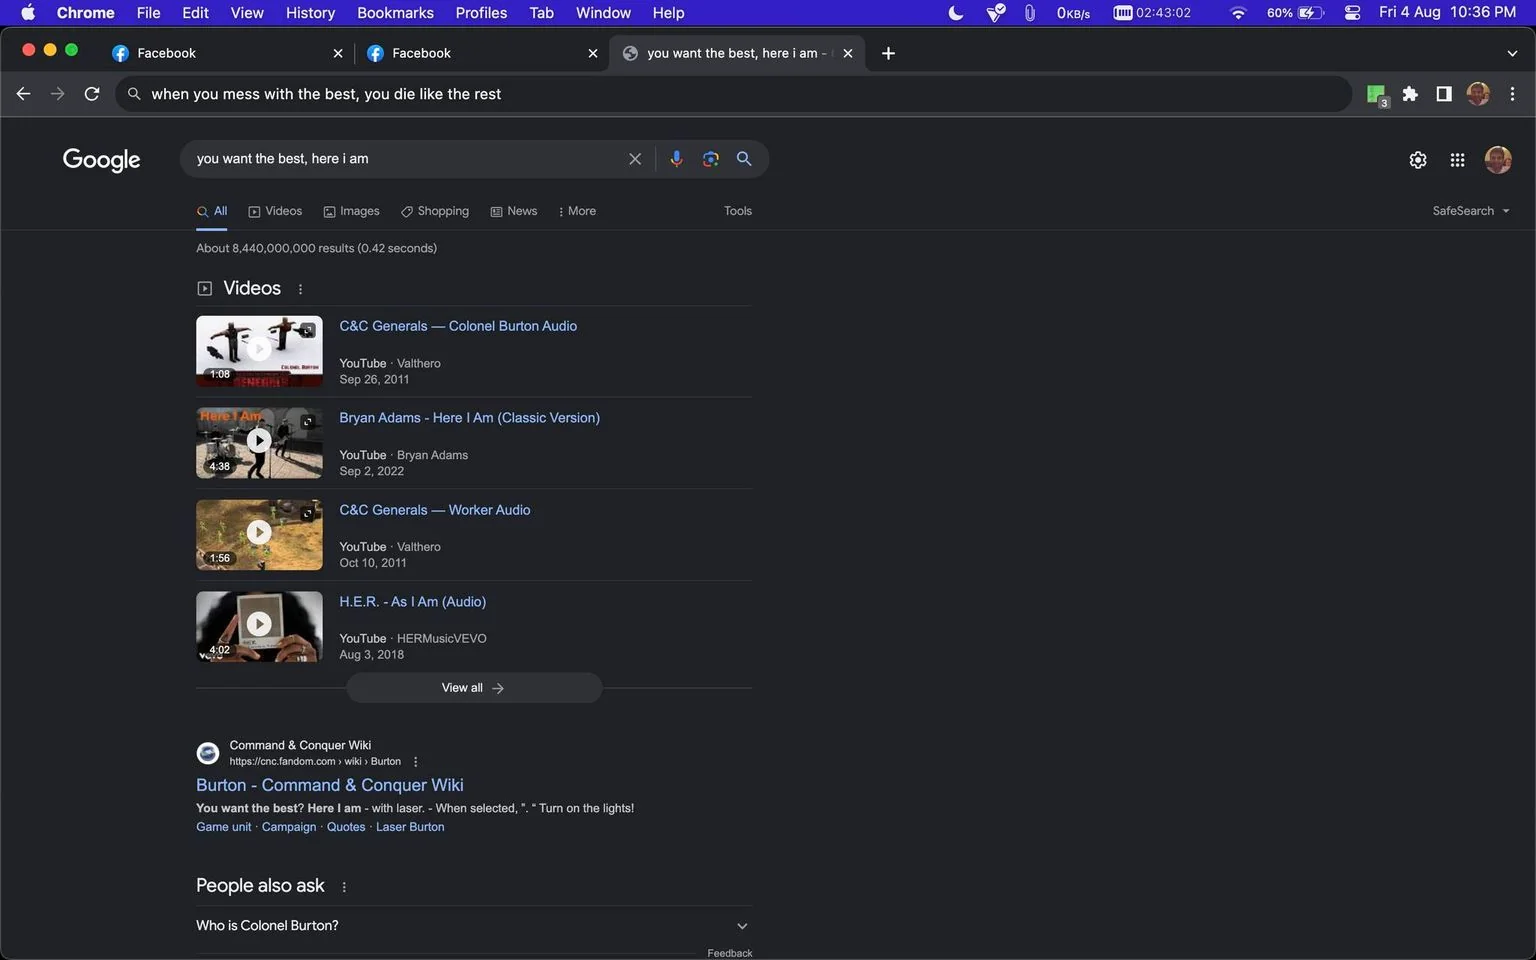This screenshot has width=1536, height=960.
Task: Play the Bryan Adams Here I Am thumbnail
Action: click(x=259, y=442)
